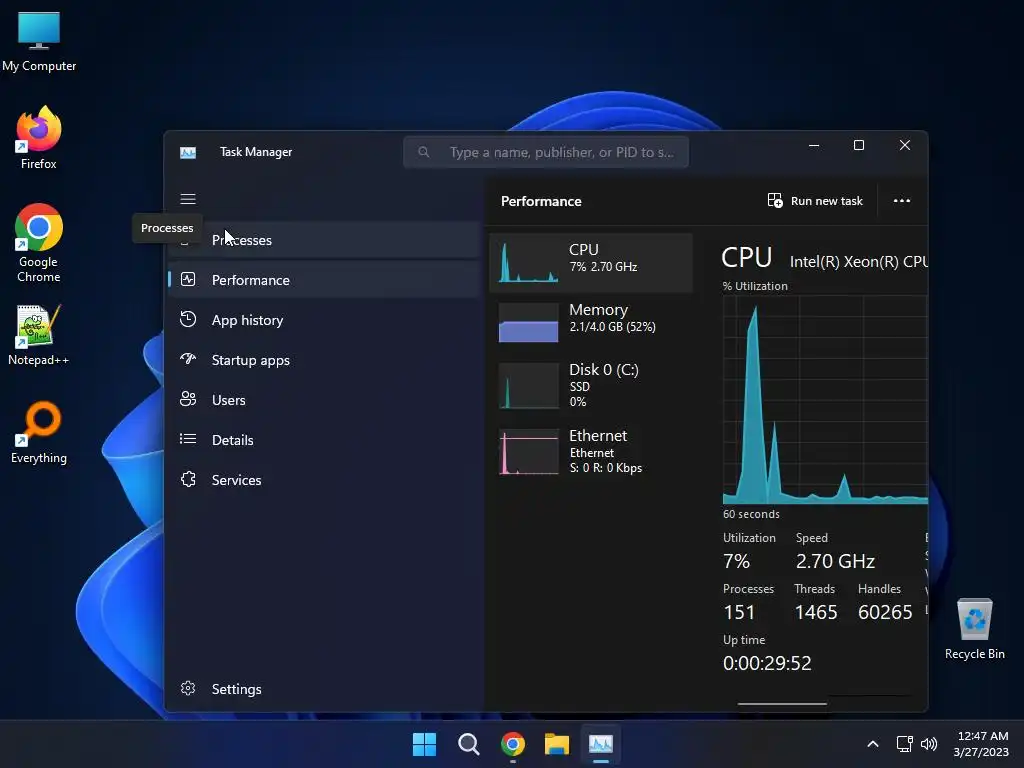Click Task Manager taskbar icon

click(x=601, y=744)
